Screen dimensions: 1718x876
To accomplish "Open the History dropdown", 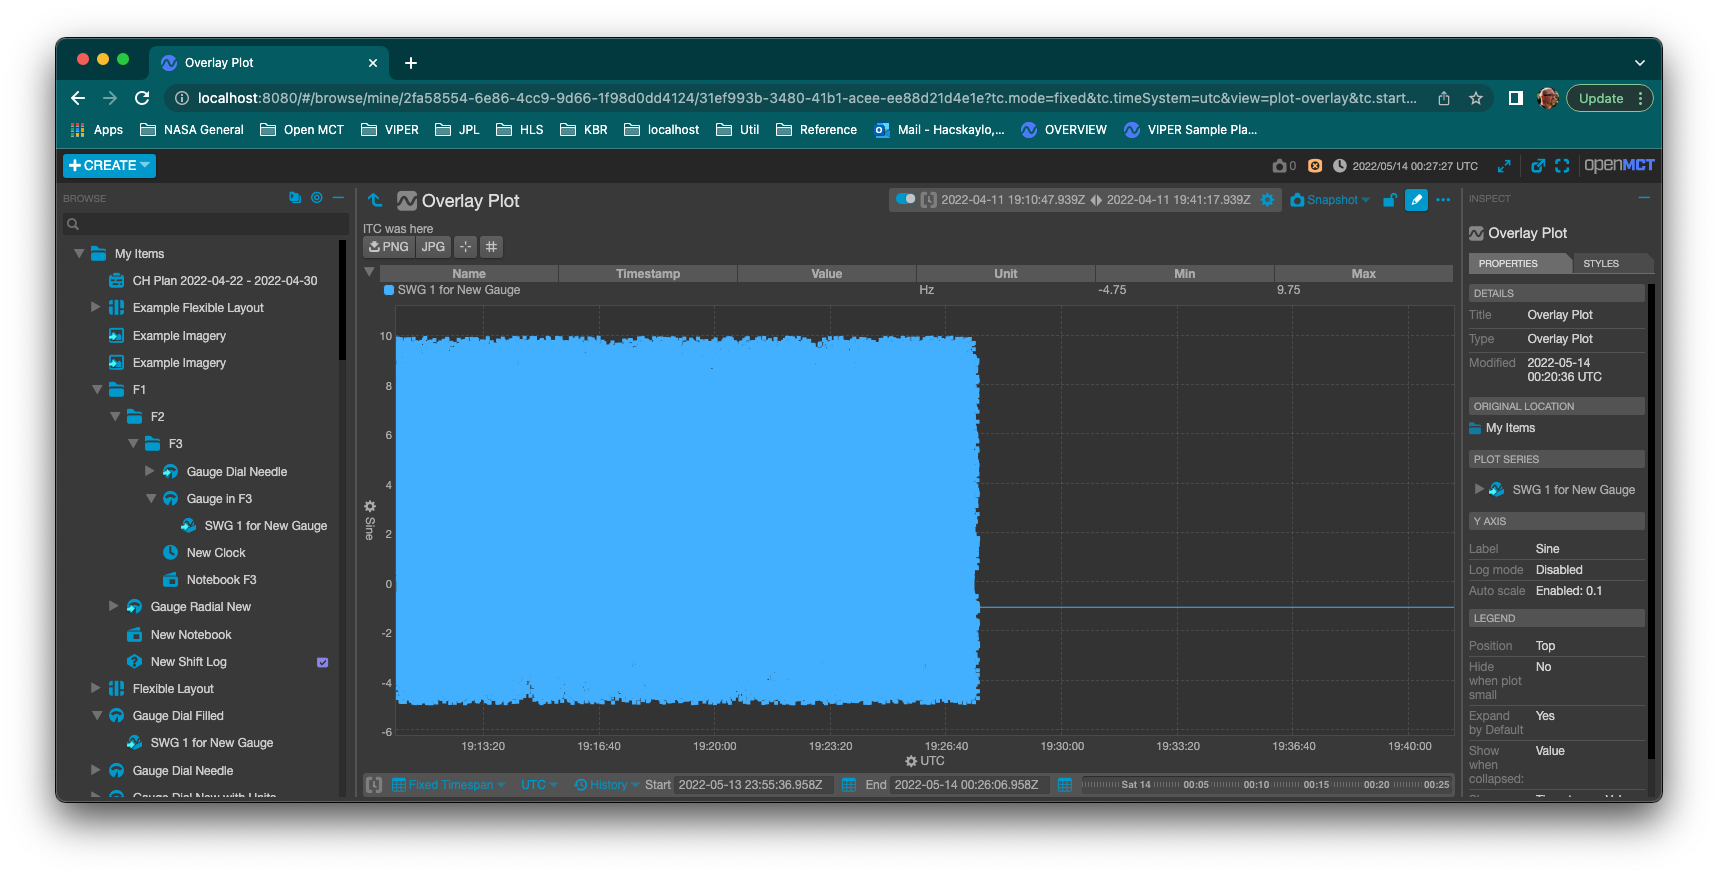I will (607, 785).
